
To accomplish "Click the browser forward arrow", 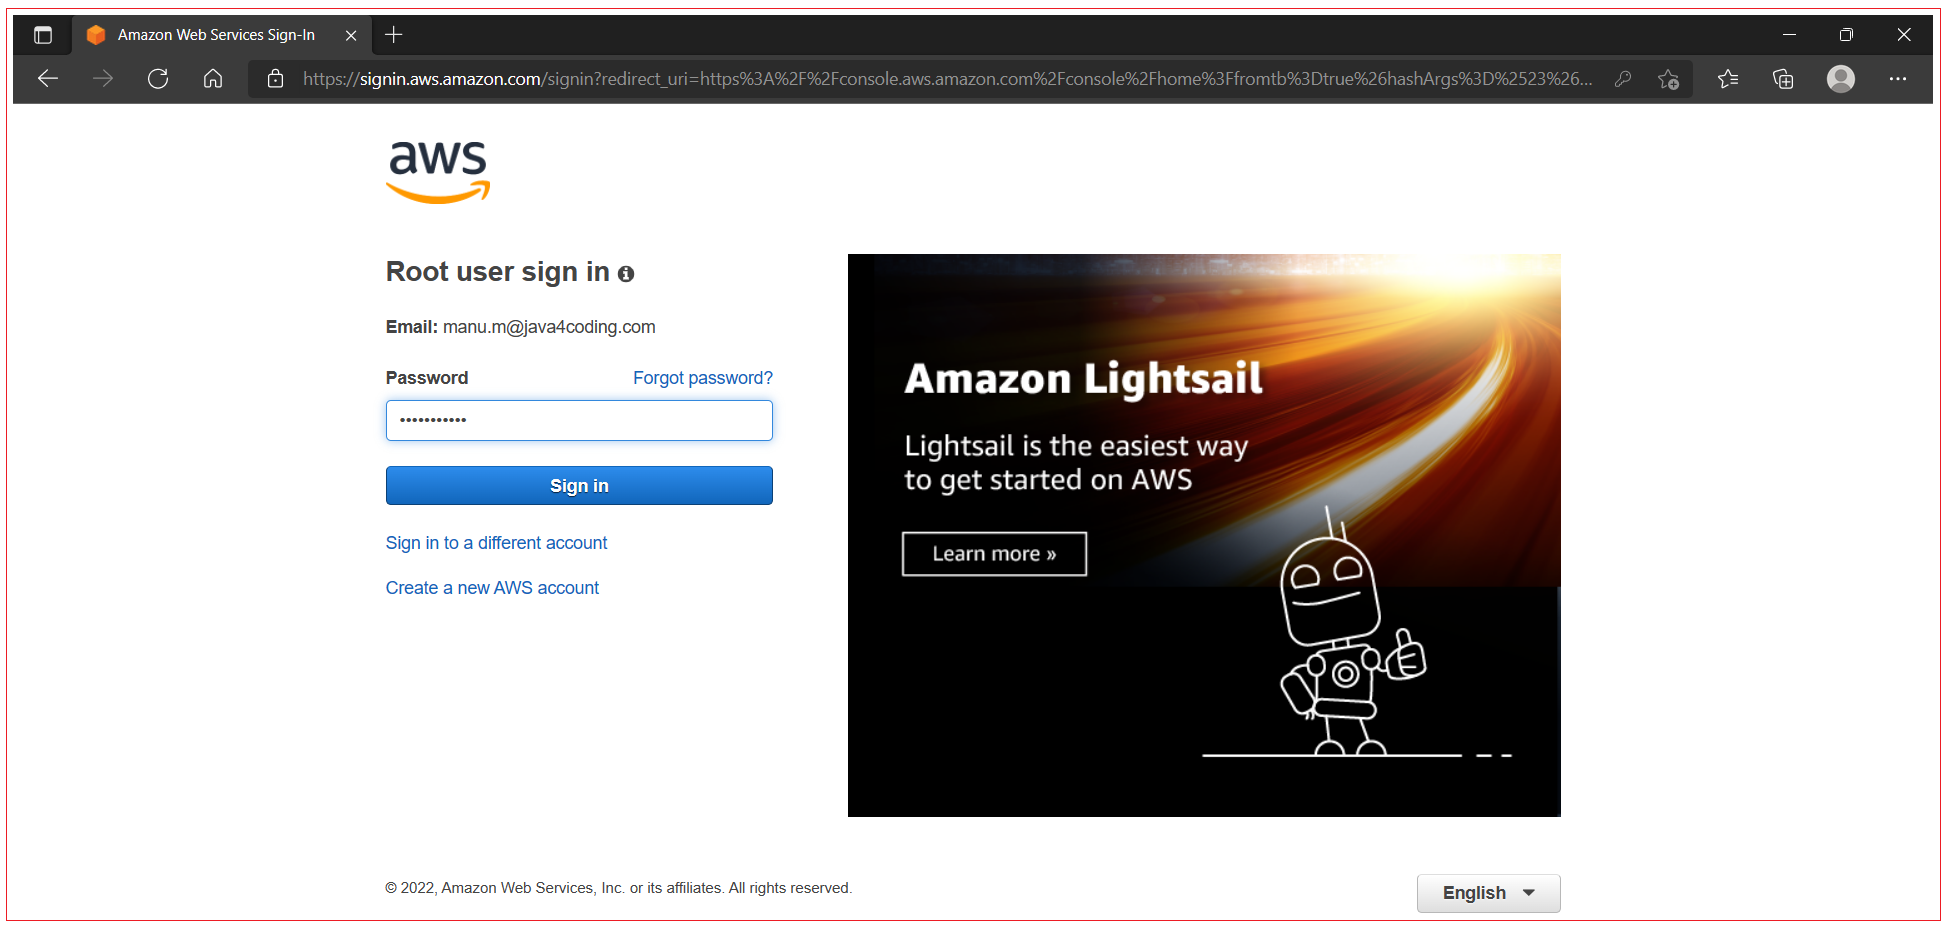I will click(103, 79).
